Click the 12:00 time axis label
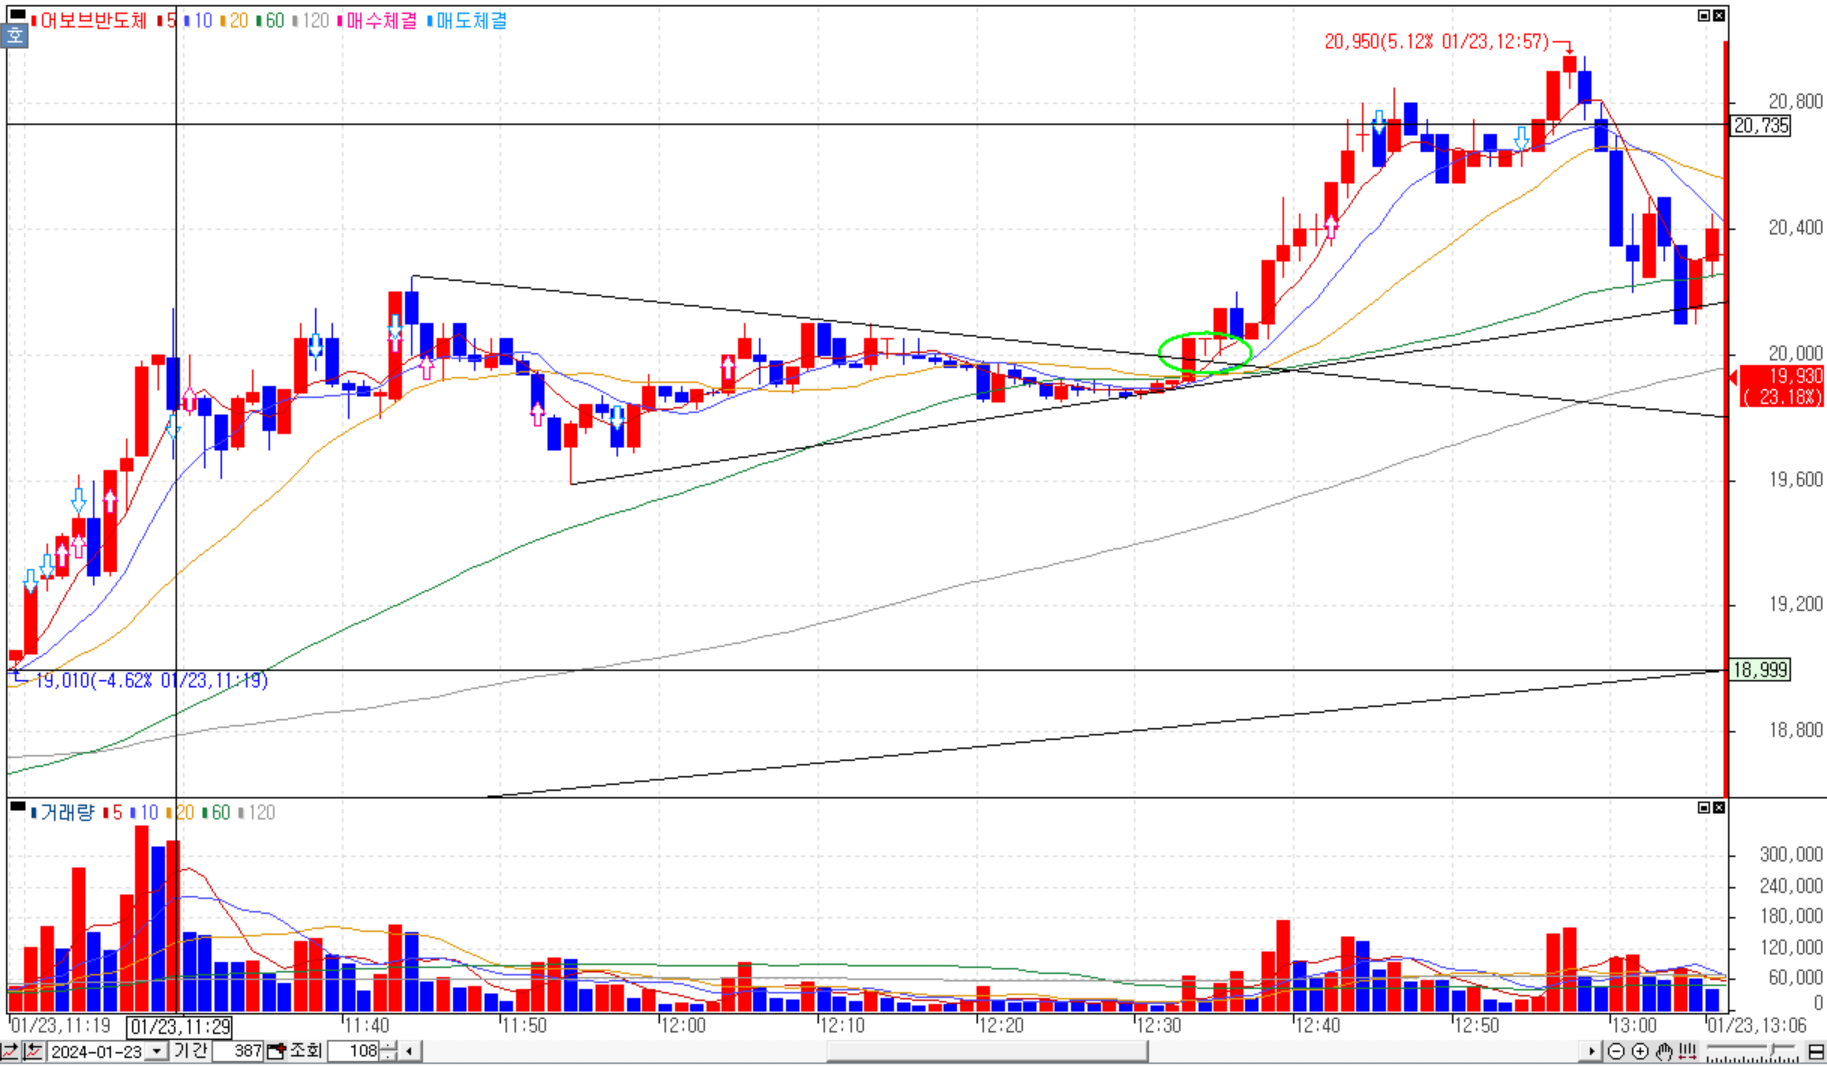The image size is (1827, 1066). pos(684,1025)
